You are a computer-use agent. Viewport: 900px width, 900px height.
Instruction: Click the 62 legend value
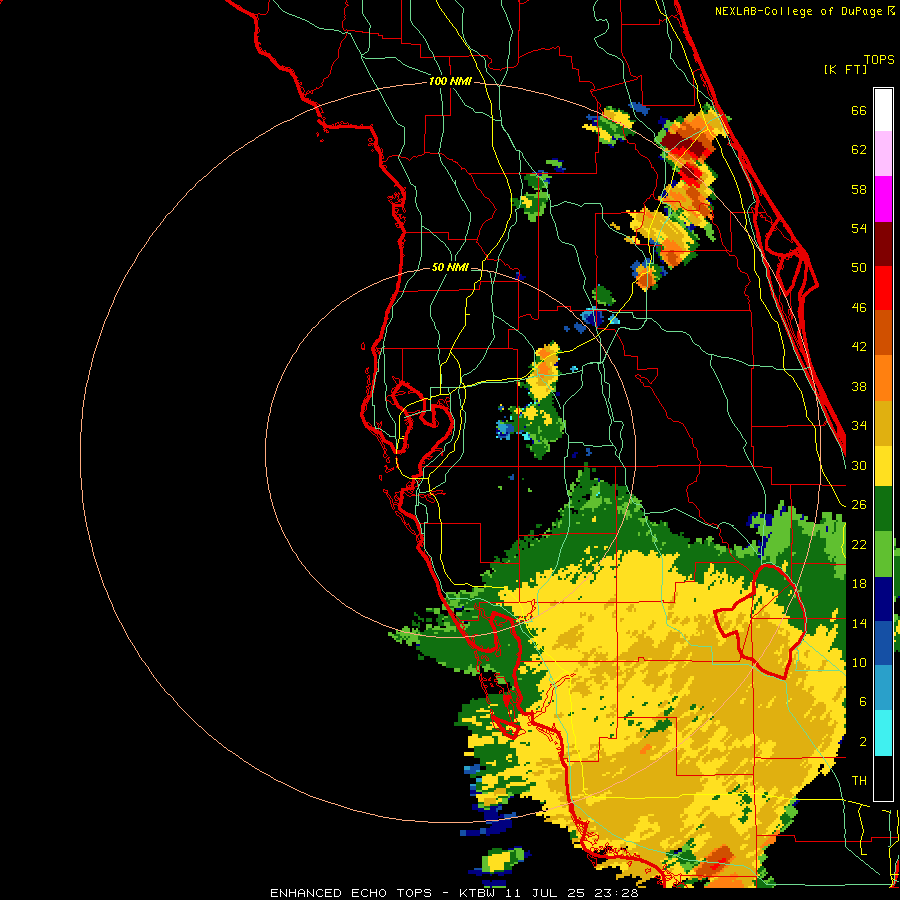pos(859,150)
